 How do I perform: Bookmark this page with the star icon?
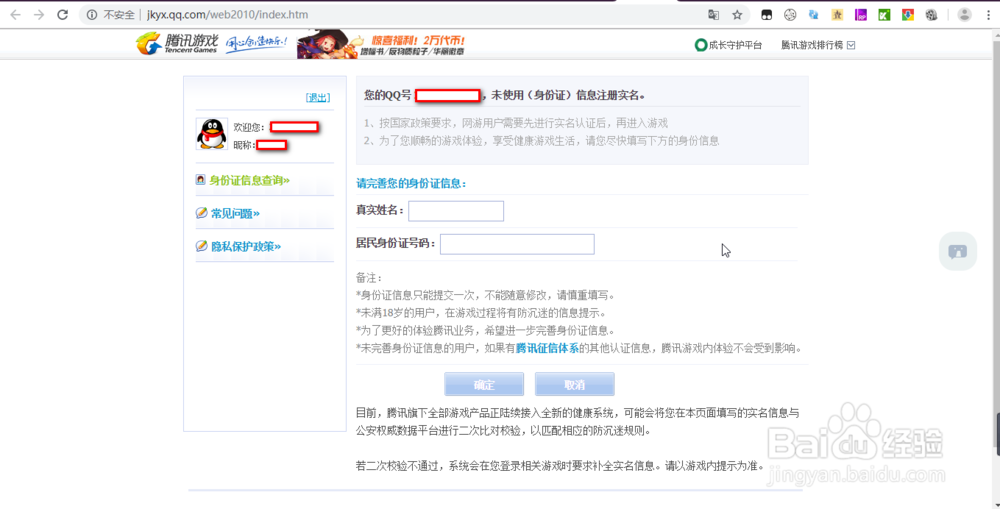coord(737,15)
